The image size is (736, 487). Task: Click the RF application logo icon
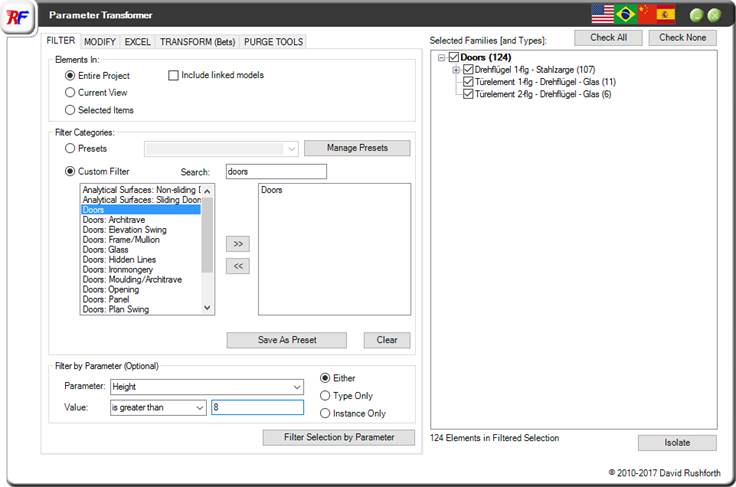point(18,19)
